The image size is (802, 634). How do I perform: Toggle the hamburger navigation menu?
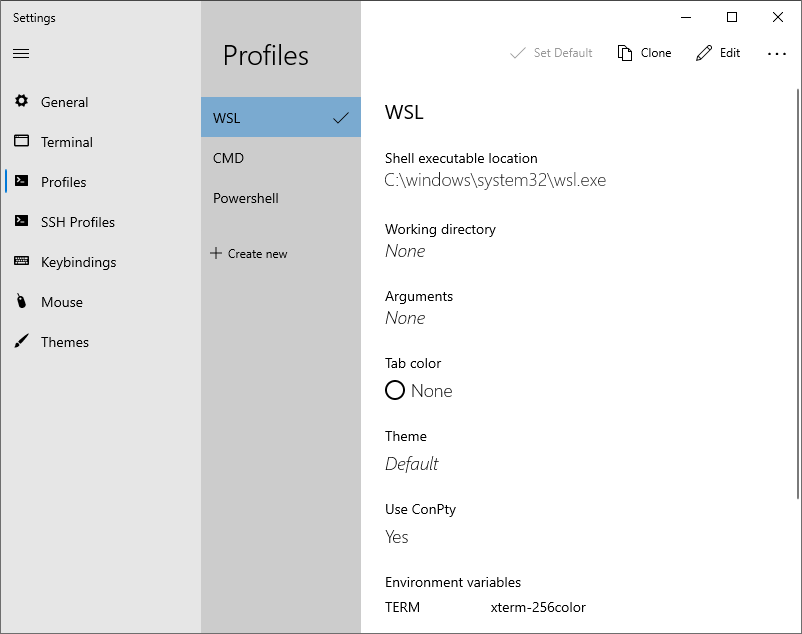pos(21,53)
